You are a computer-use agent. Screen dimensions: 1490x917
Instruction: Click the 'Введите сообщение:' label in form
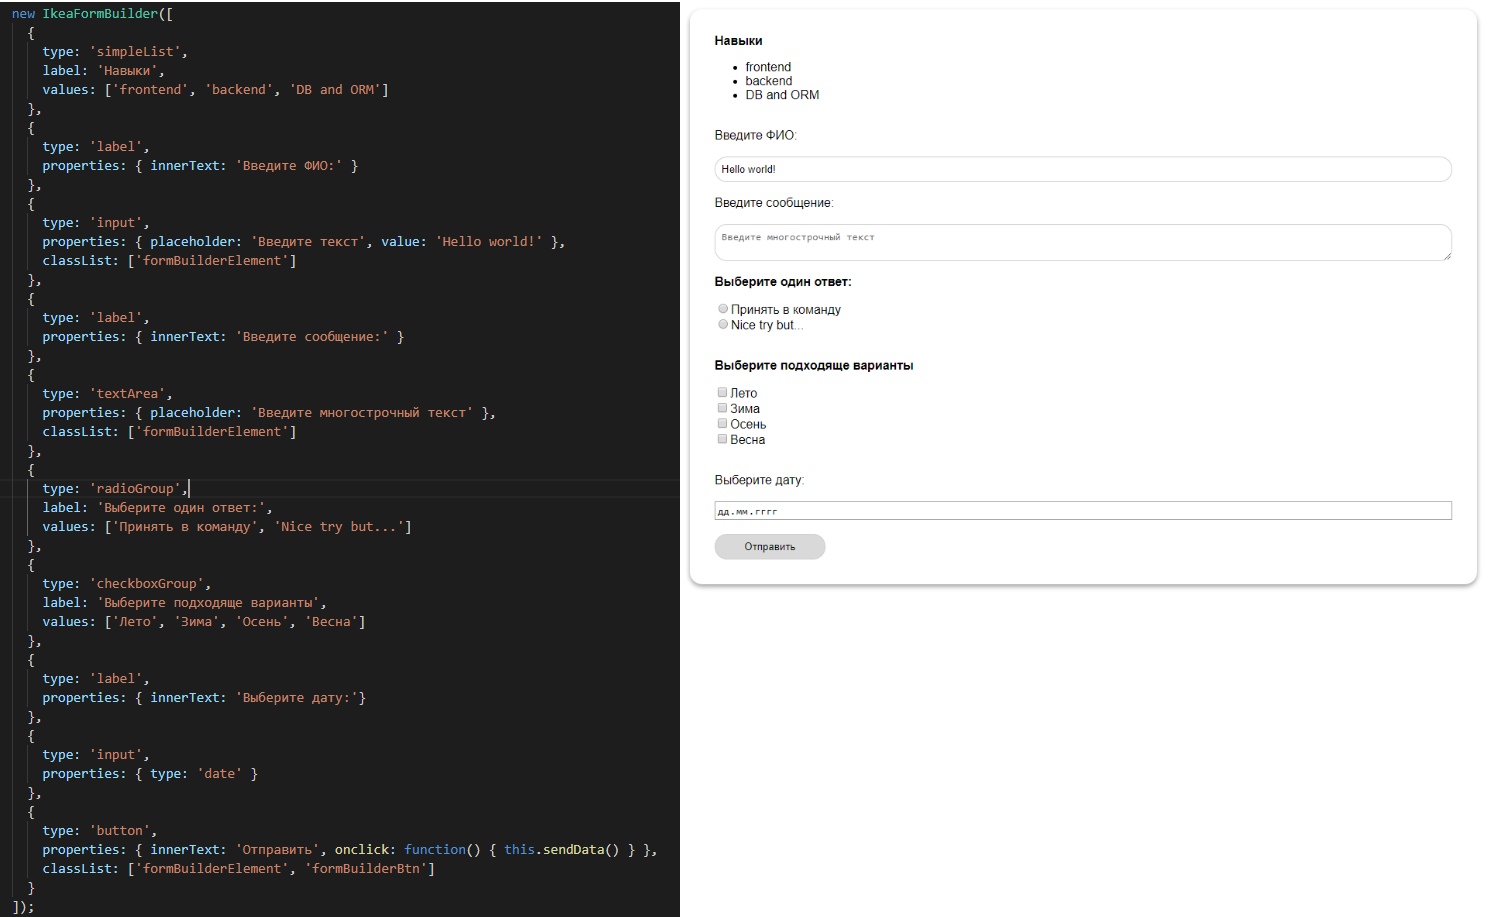pos(774,203)
